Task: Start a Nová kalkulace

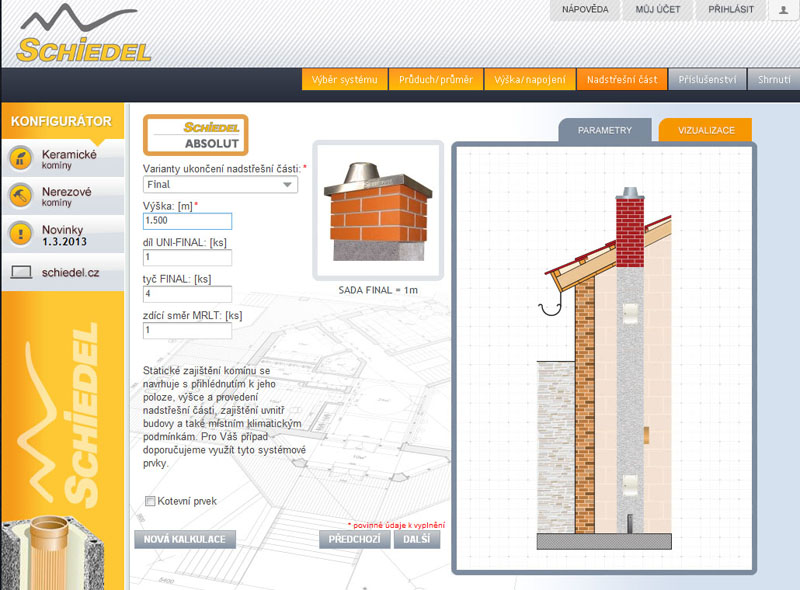Action: click(185, 539)
